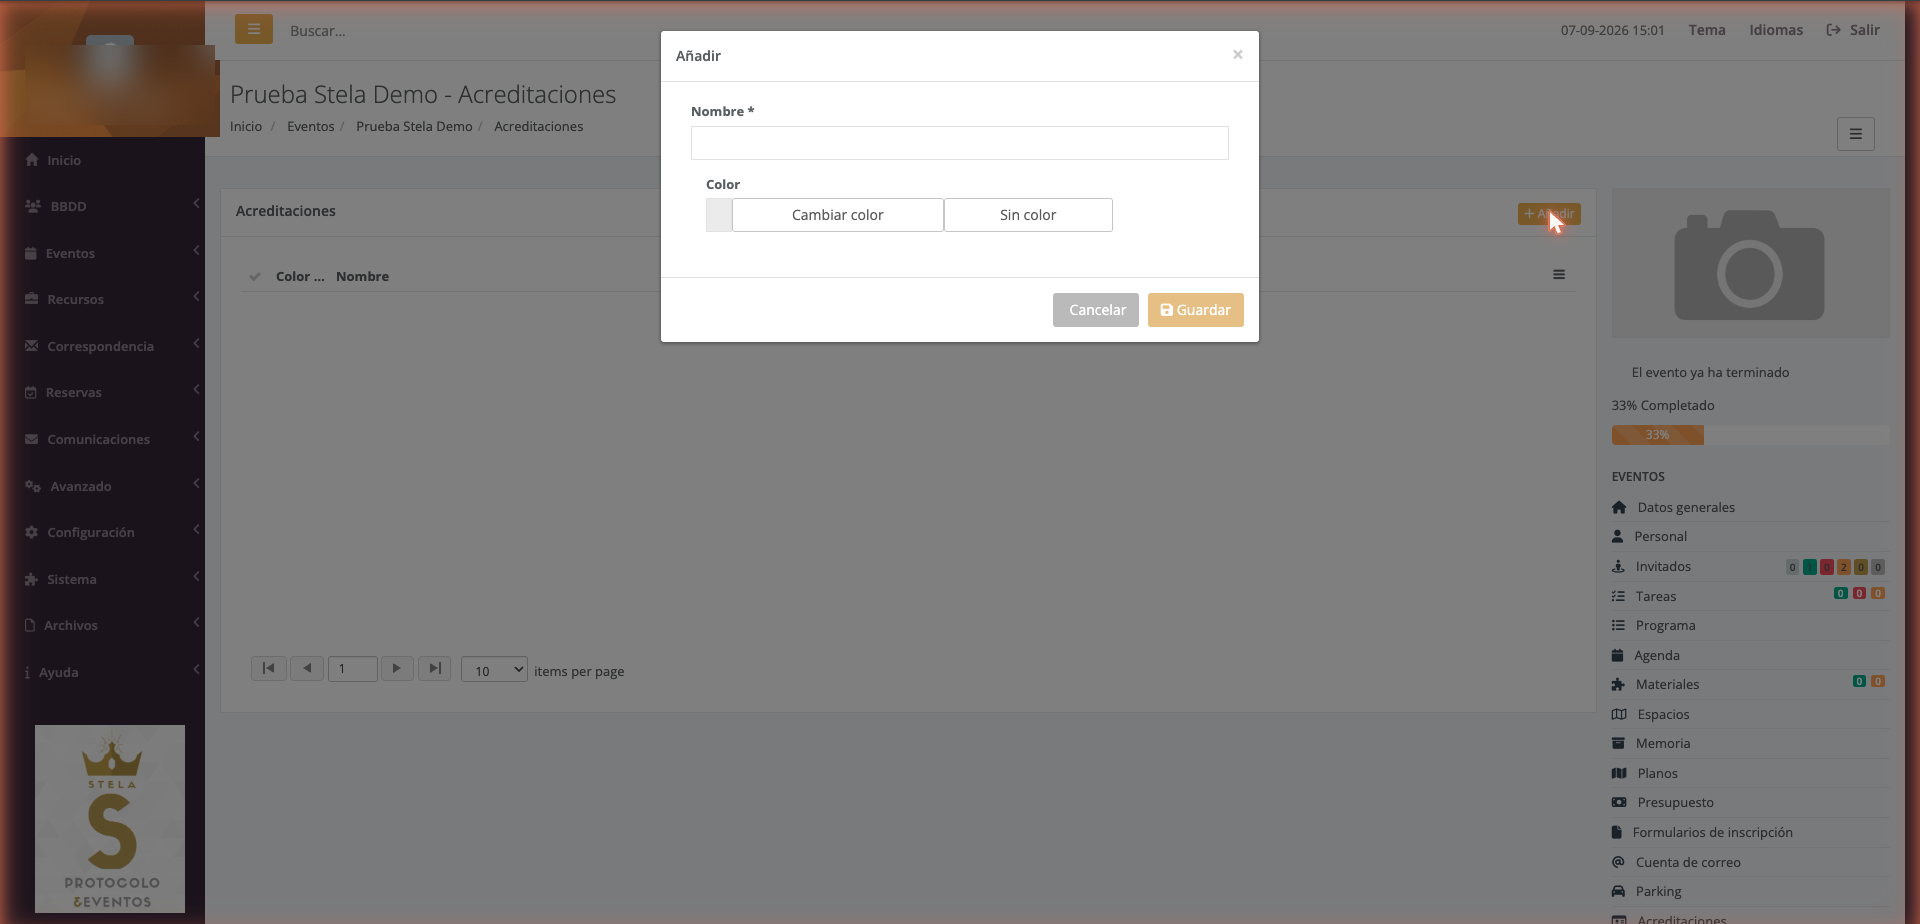Open the Inicio home icon in sidebar
Viewport: 1920px width, 924px height.
point(32,160)
